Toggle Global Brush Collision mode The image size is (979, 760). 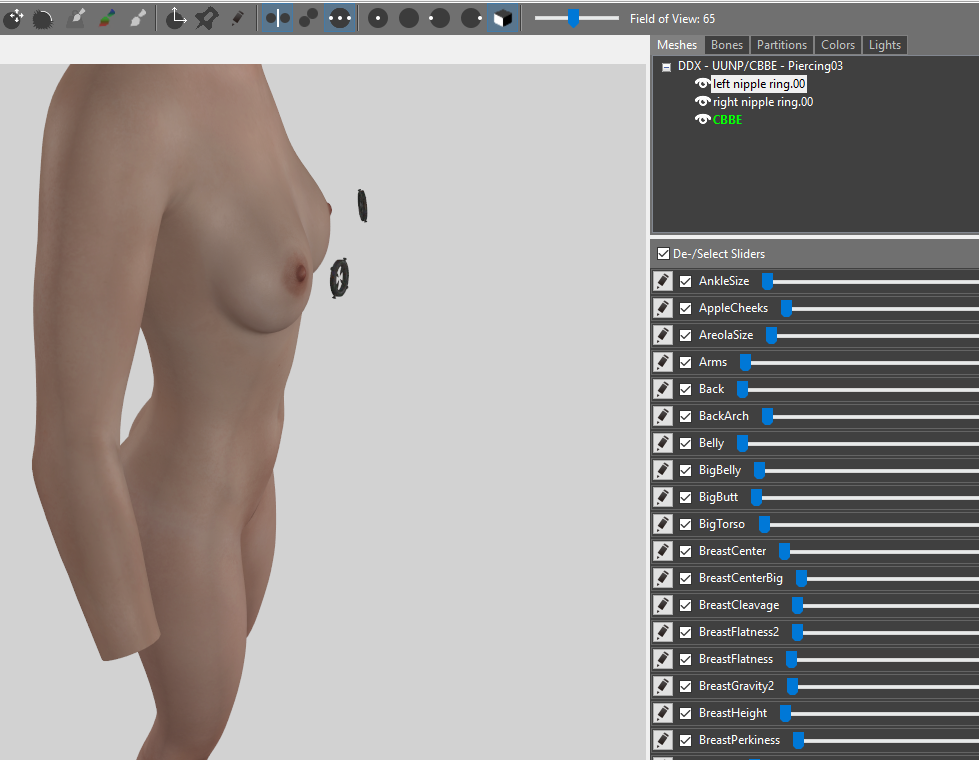coord(340,19)
